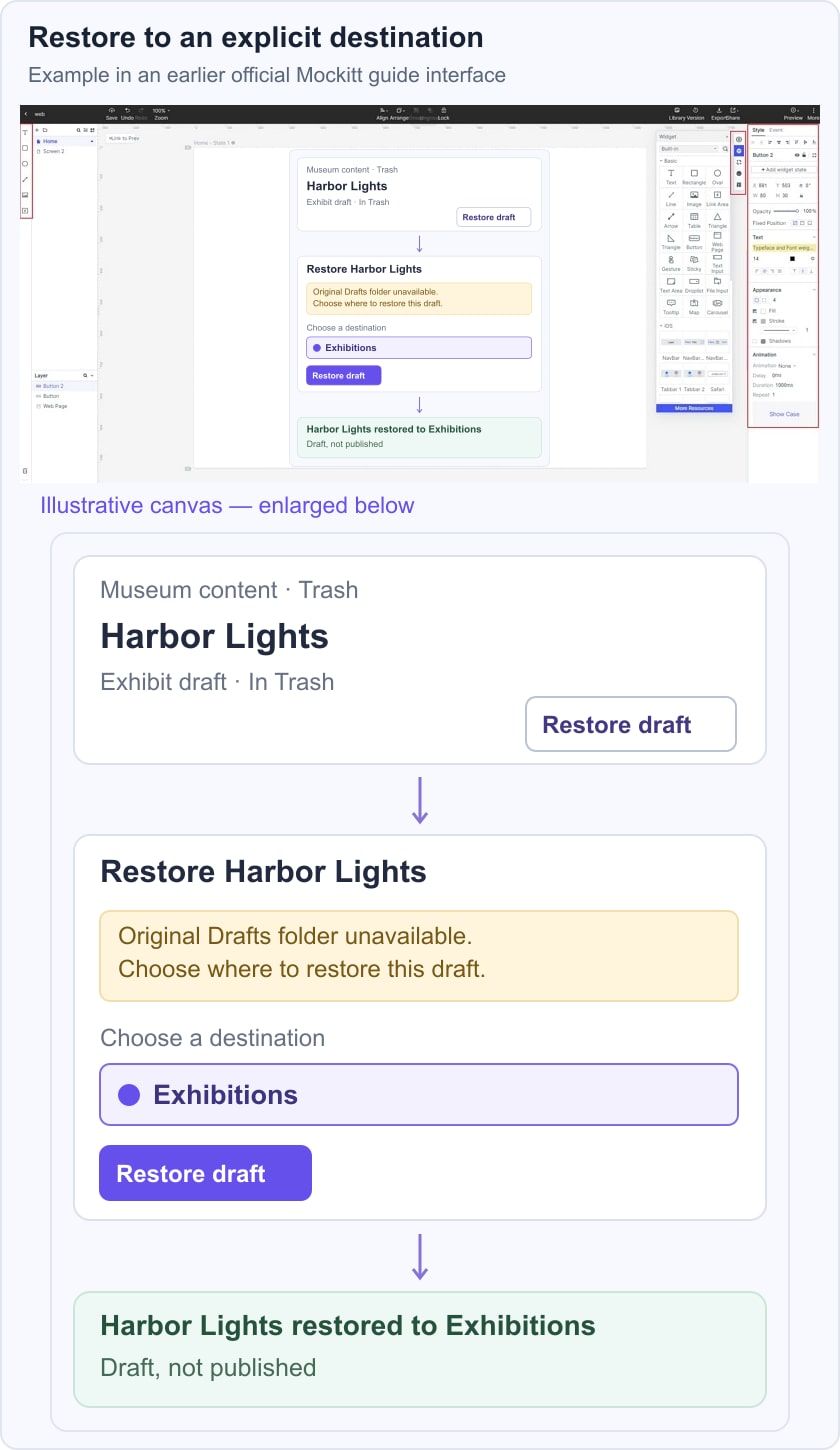Pick the Link Area widget
The image size is (840, 1450).
717,198
